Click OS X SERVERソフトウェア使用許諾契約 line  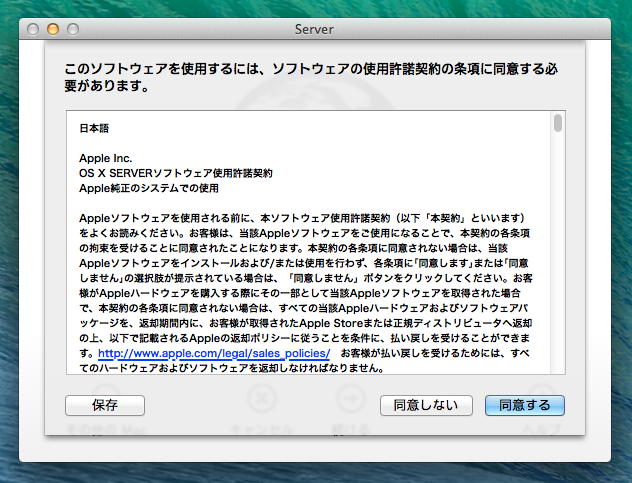pyautogui.click(x=176, y=173)
